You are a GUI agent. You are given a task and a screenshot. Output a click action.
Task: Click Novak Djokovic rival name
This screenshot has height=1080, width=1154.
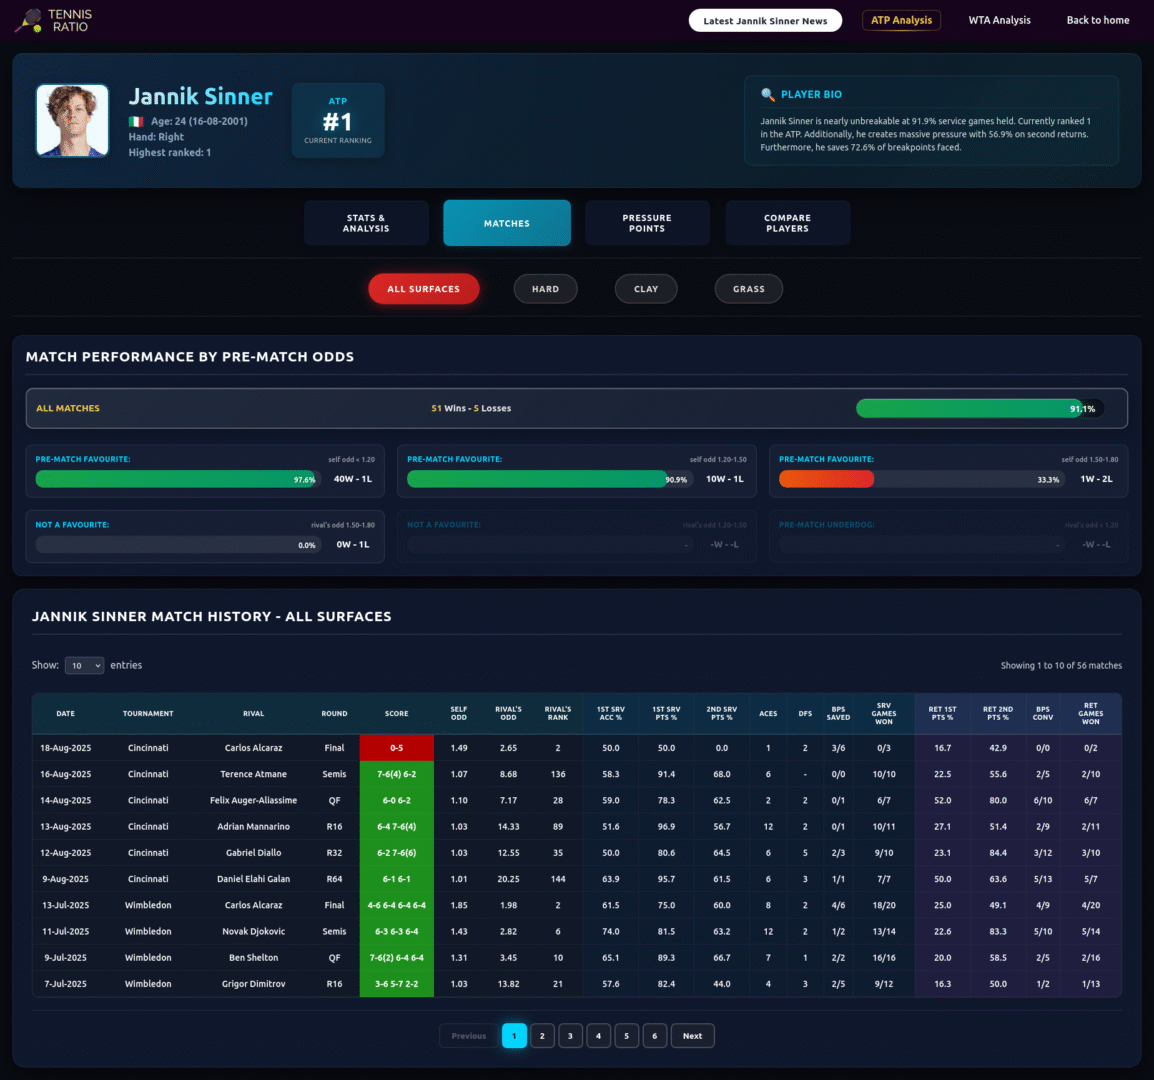[x=253, y=931]
